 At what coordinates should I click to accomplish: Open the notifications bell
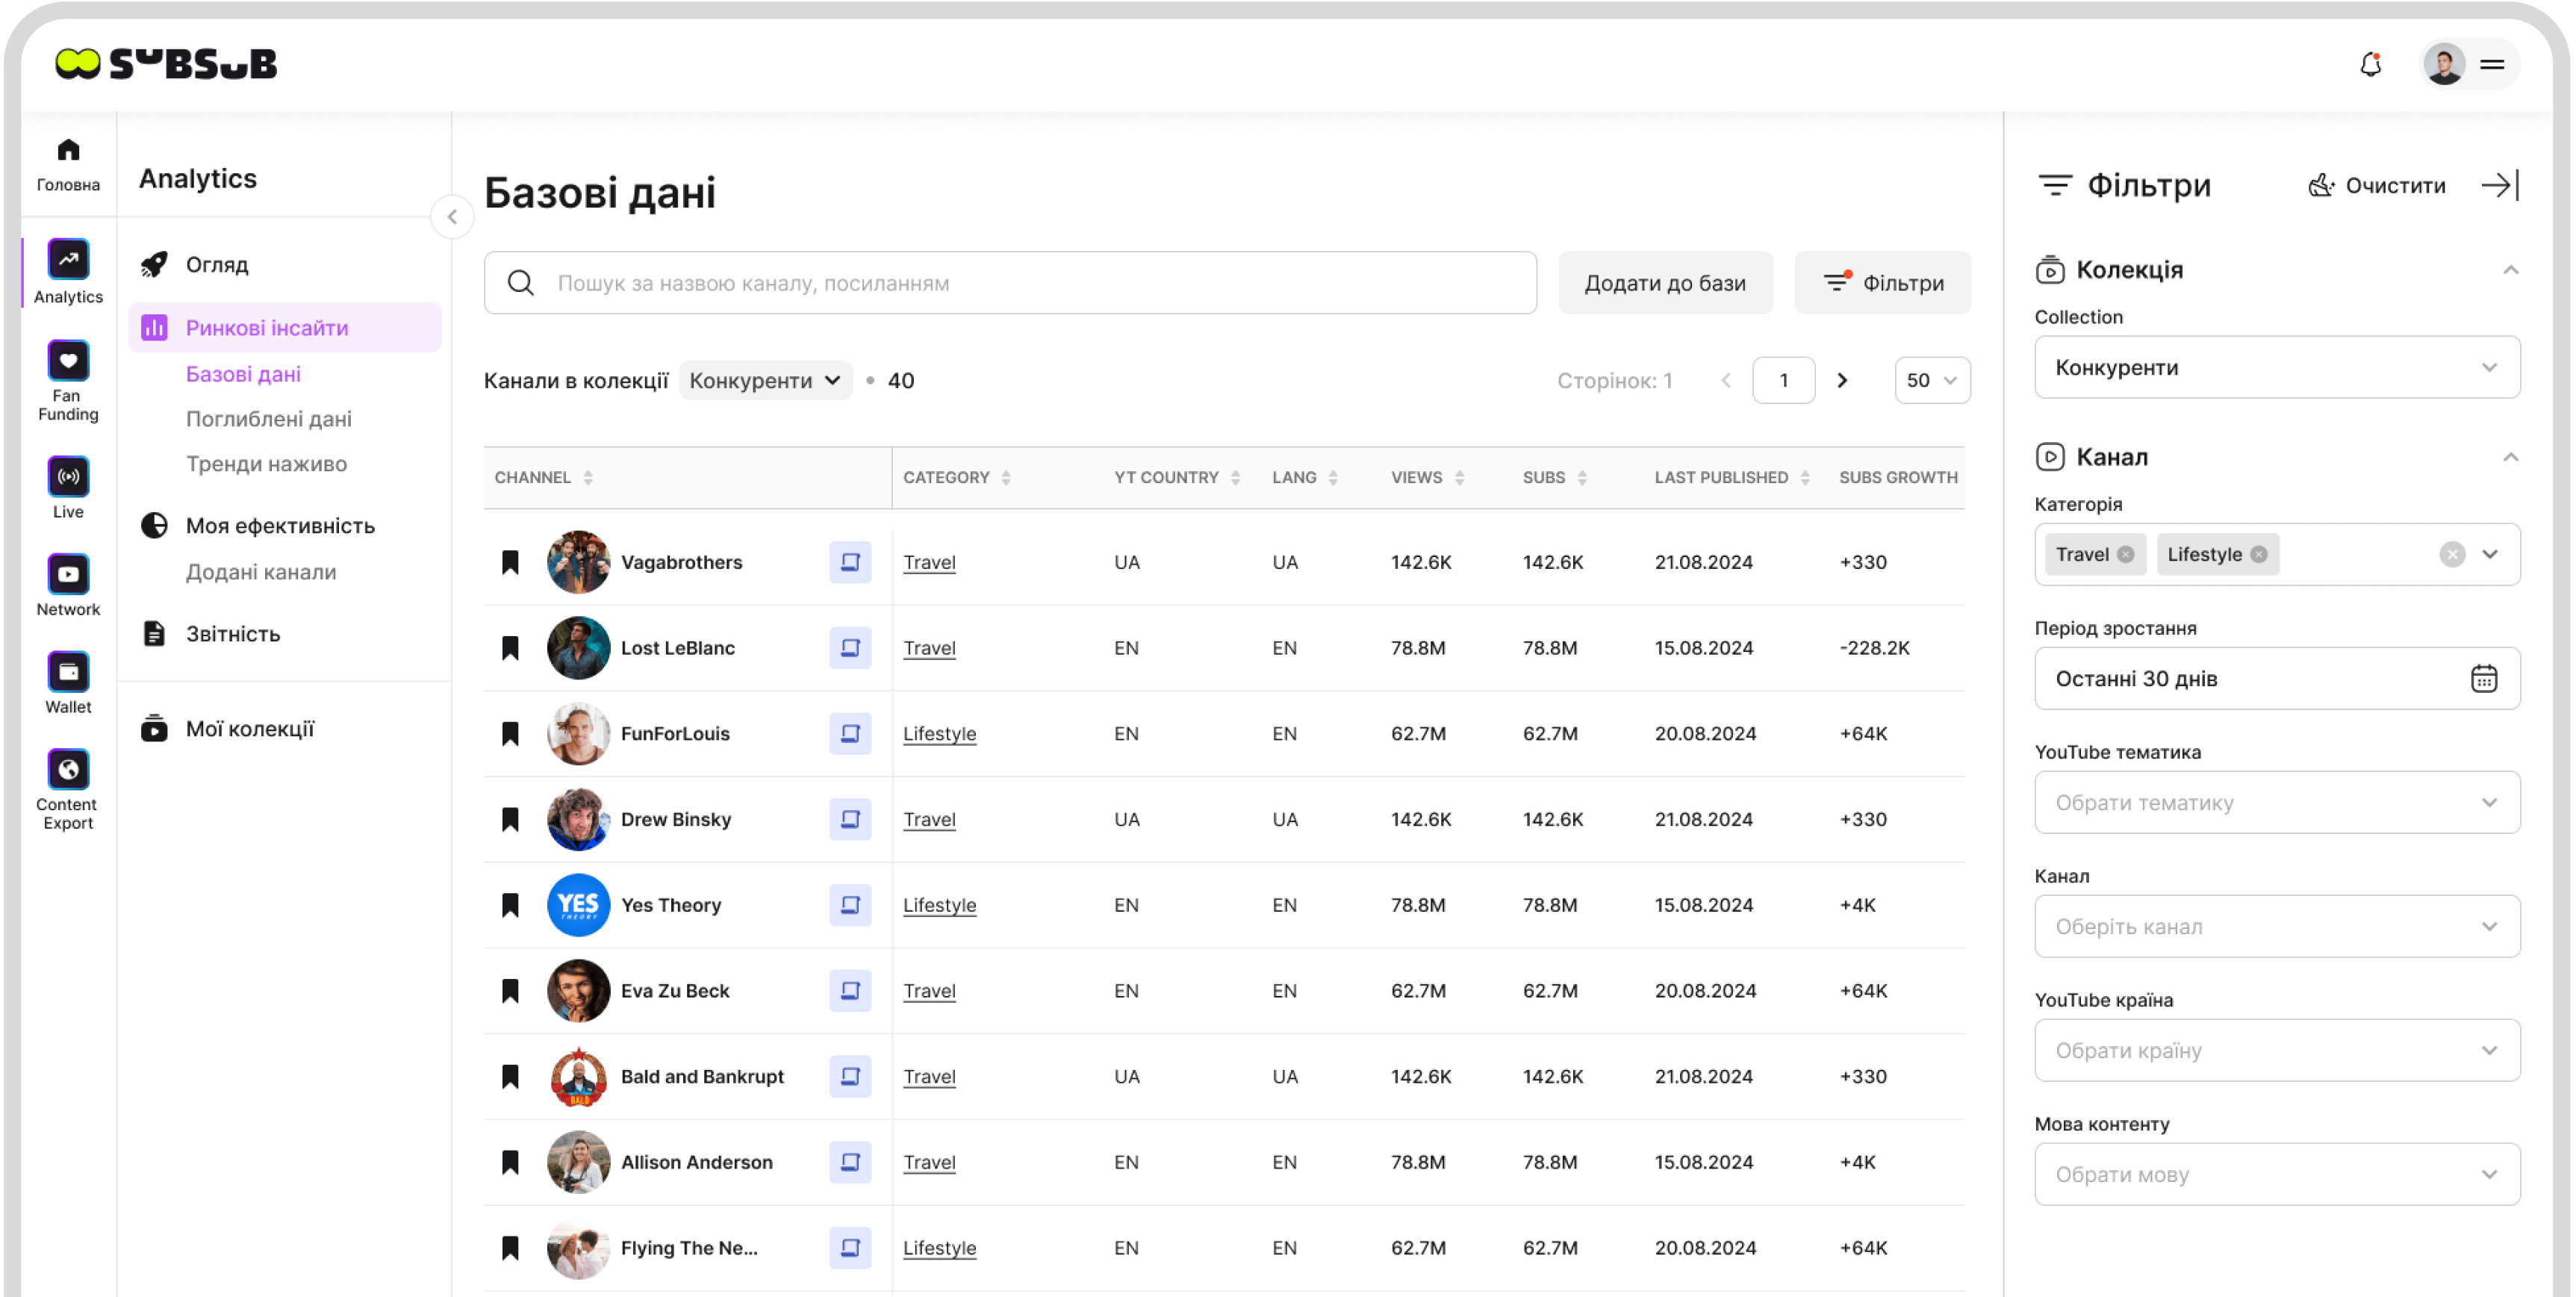coord(2370,65)
